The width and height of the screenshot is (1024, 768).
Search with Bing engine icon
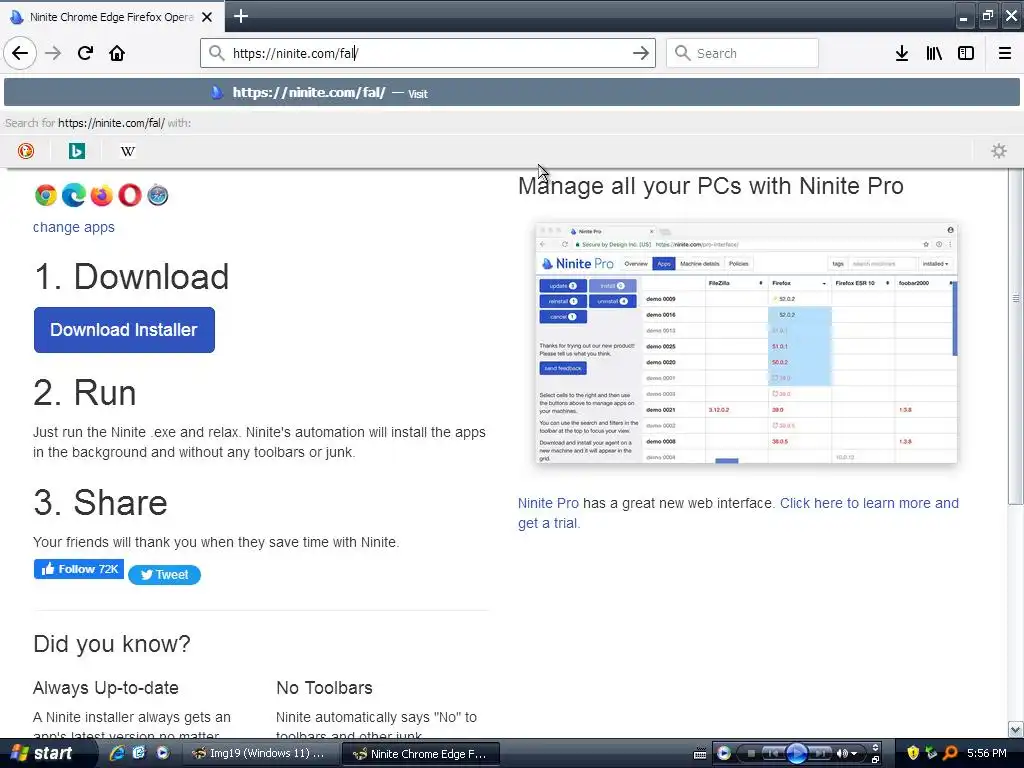pos(77,151)
